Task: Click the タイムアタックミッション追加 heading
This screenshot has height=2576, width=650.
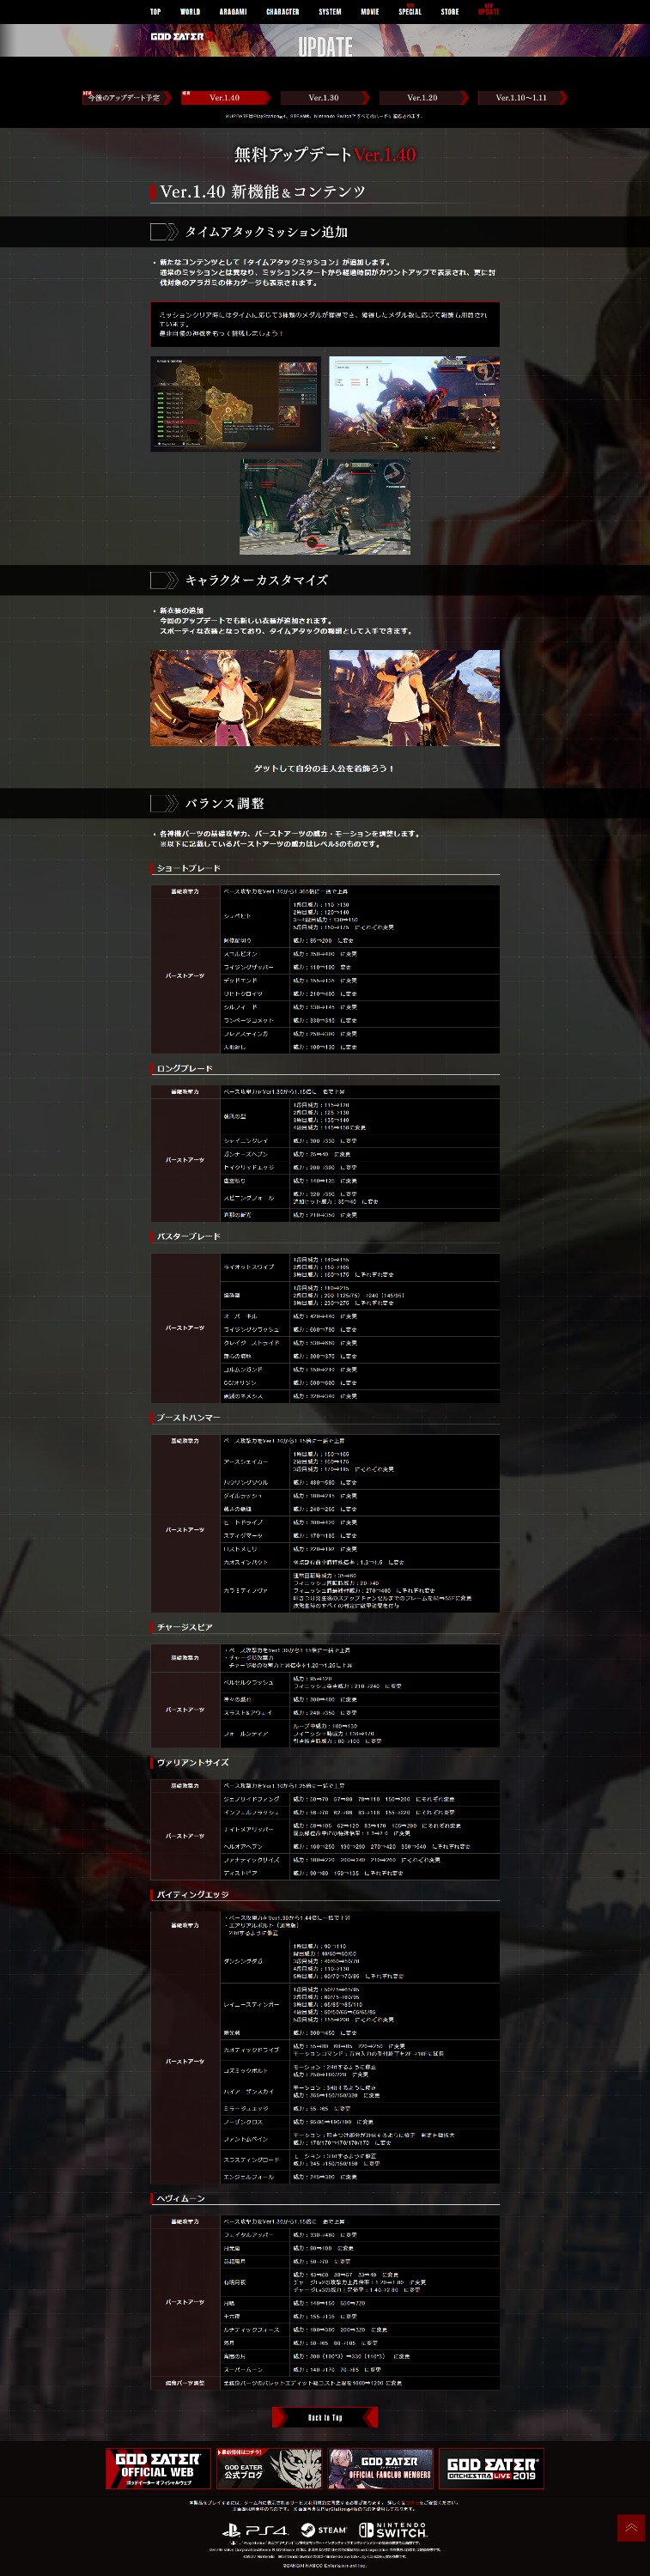Action: [266, 232]
